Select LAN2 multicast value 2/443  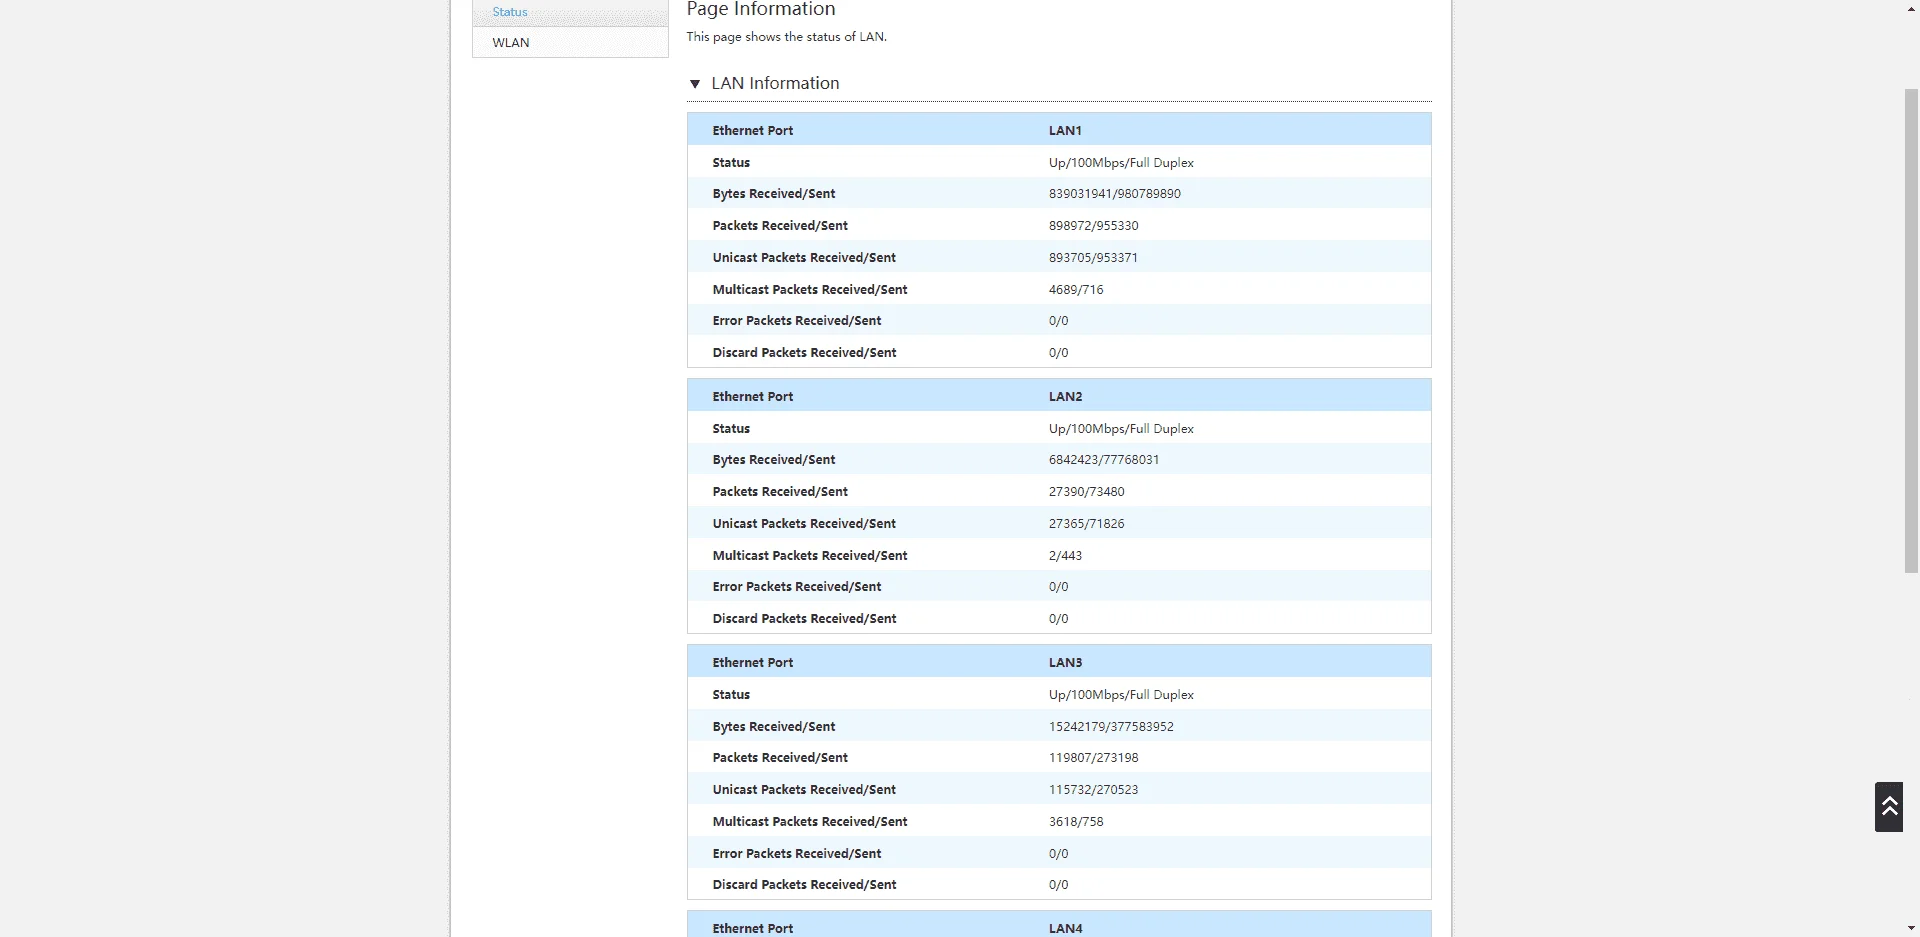tap(1065, 556)
